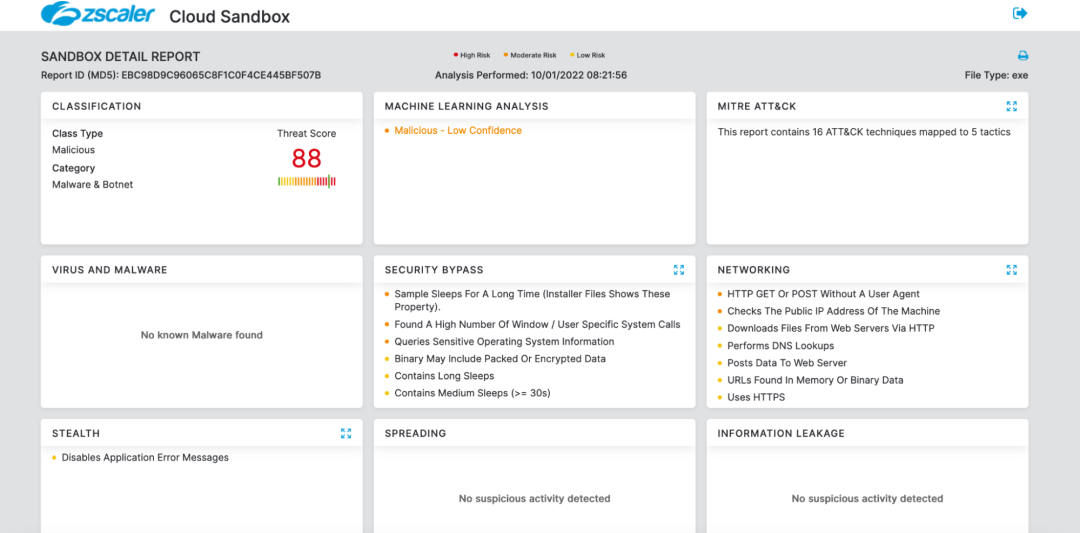Click 'Performs DNS Lookups' entry
Image resolution: width=1080 pixels, height=533 pixels.
click(780, 346)
